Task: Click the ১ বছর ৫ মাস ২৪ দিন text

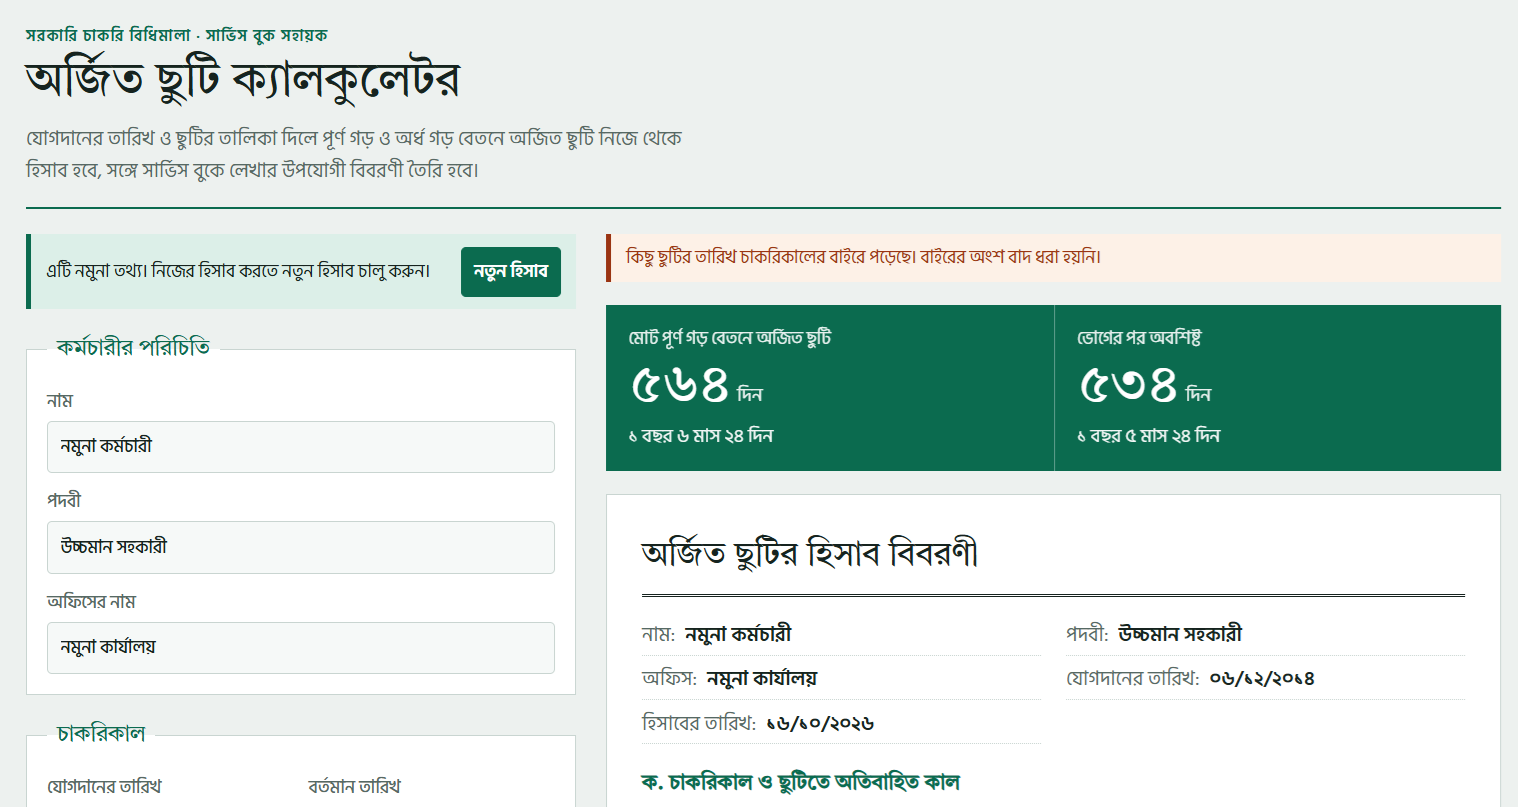Action: point(1149,436)
